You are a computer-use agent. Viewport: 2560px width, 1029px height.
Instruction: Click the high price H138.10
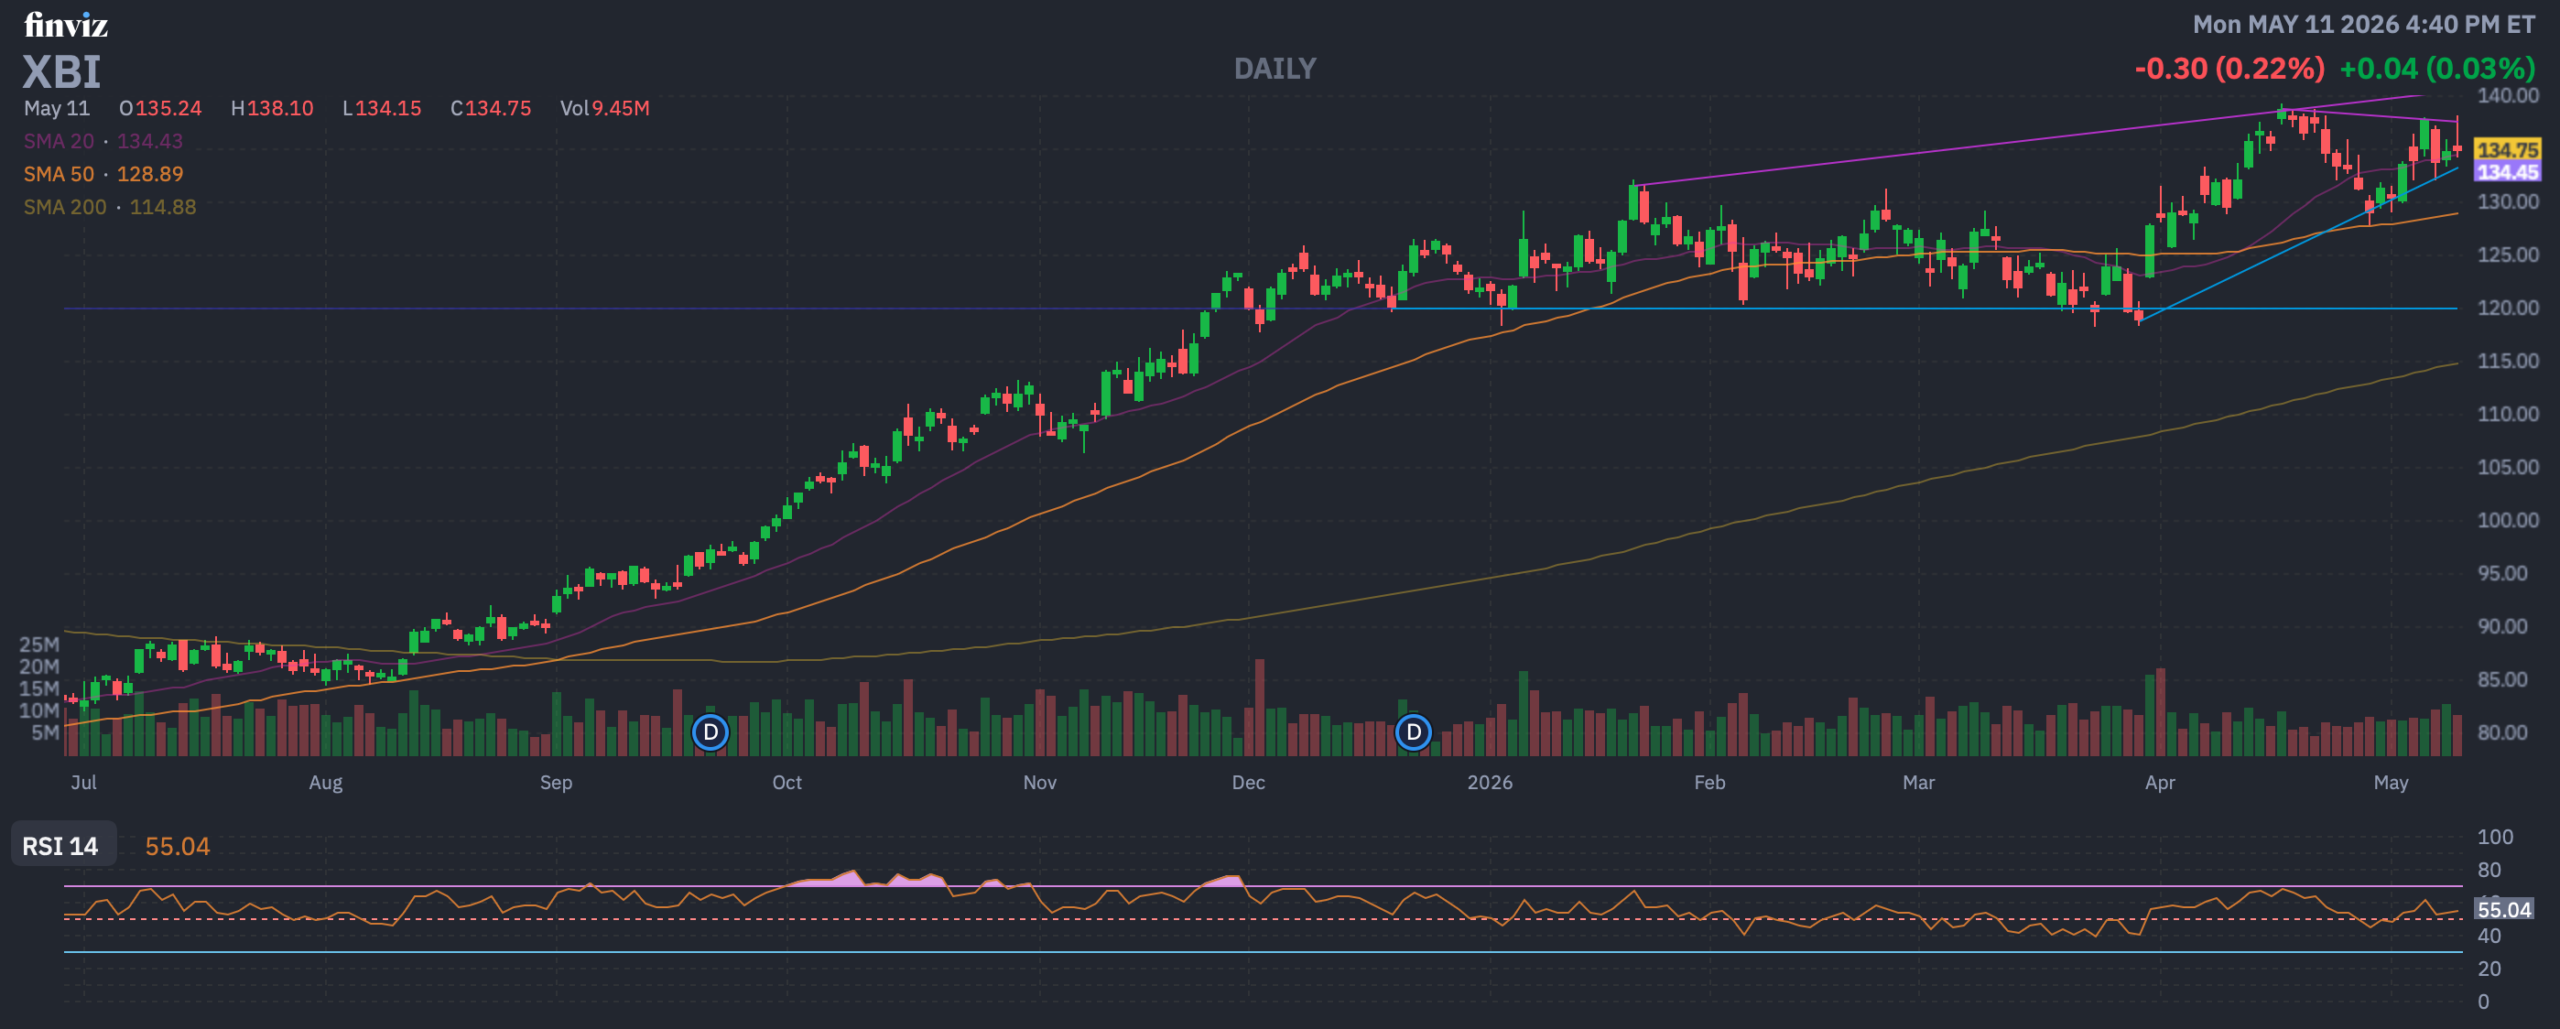272,108
